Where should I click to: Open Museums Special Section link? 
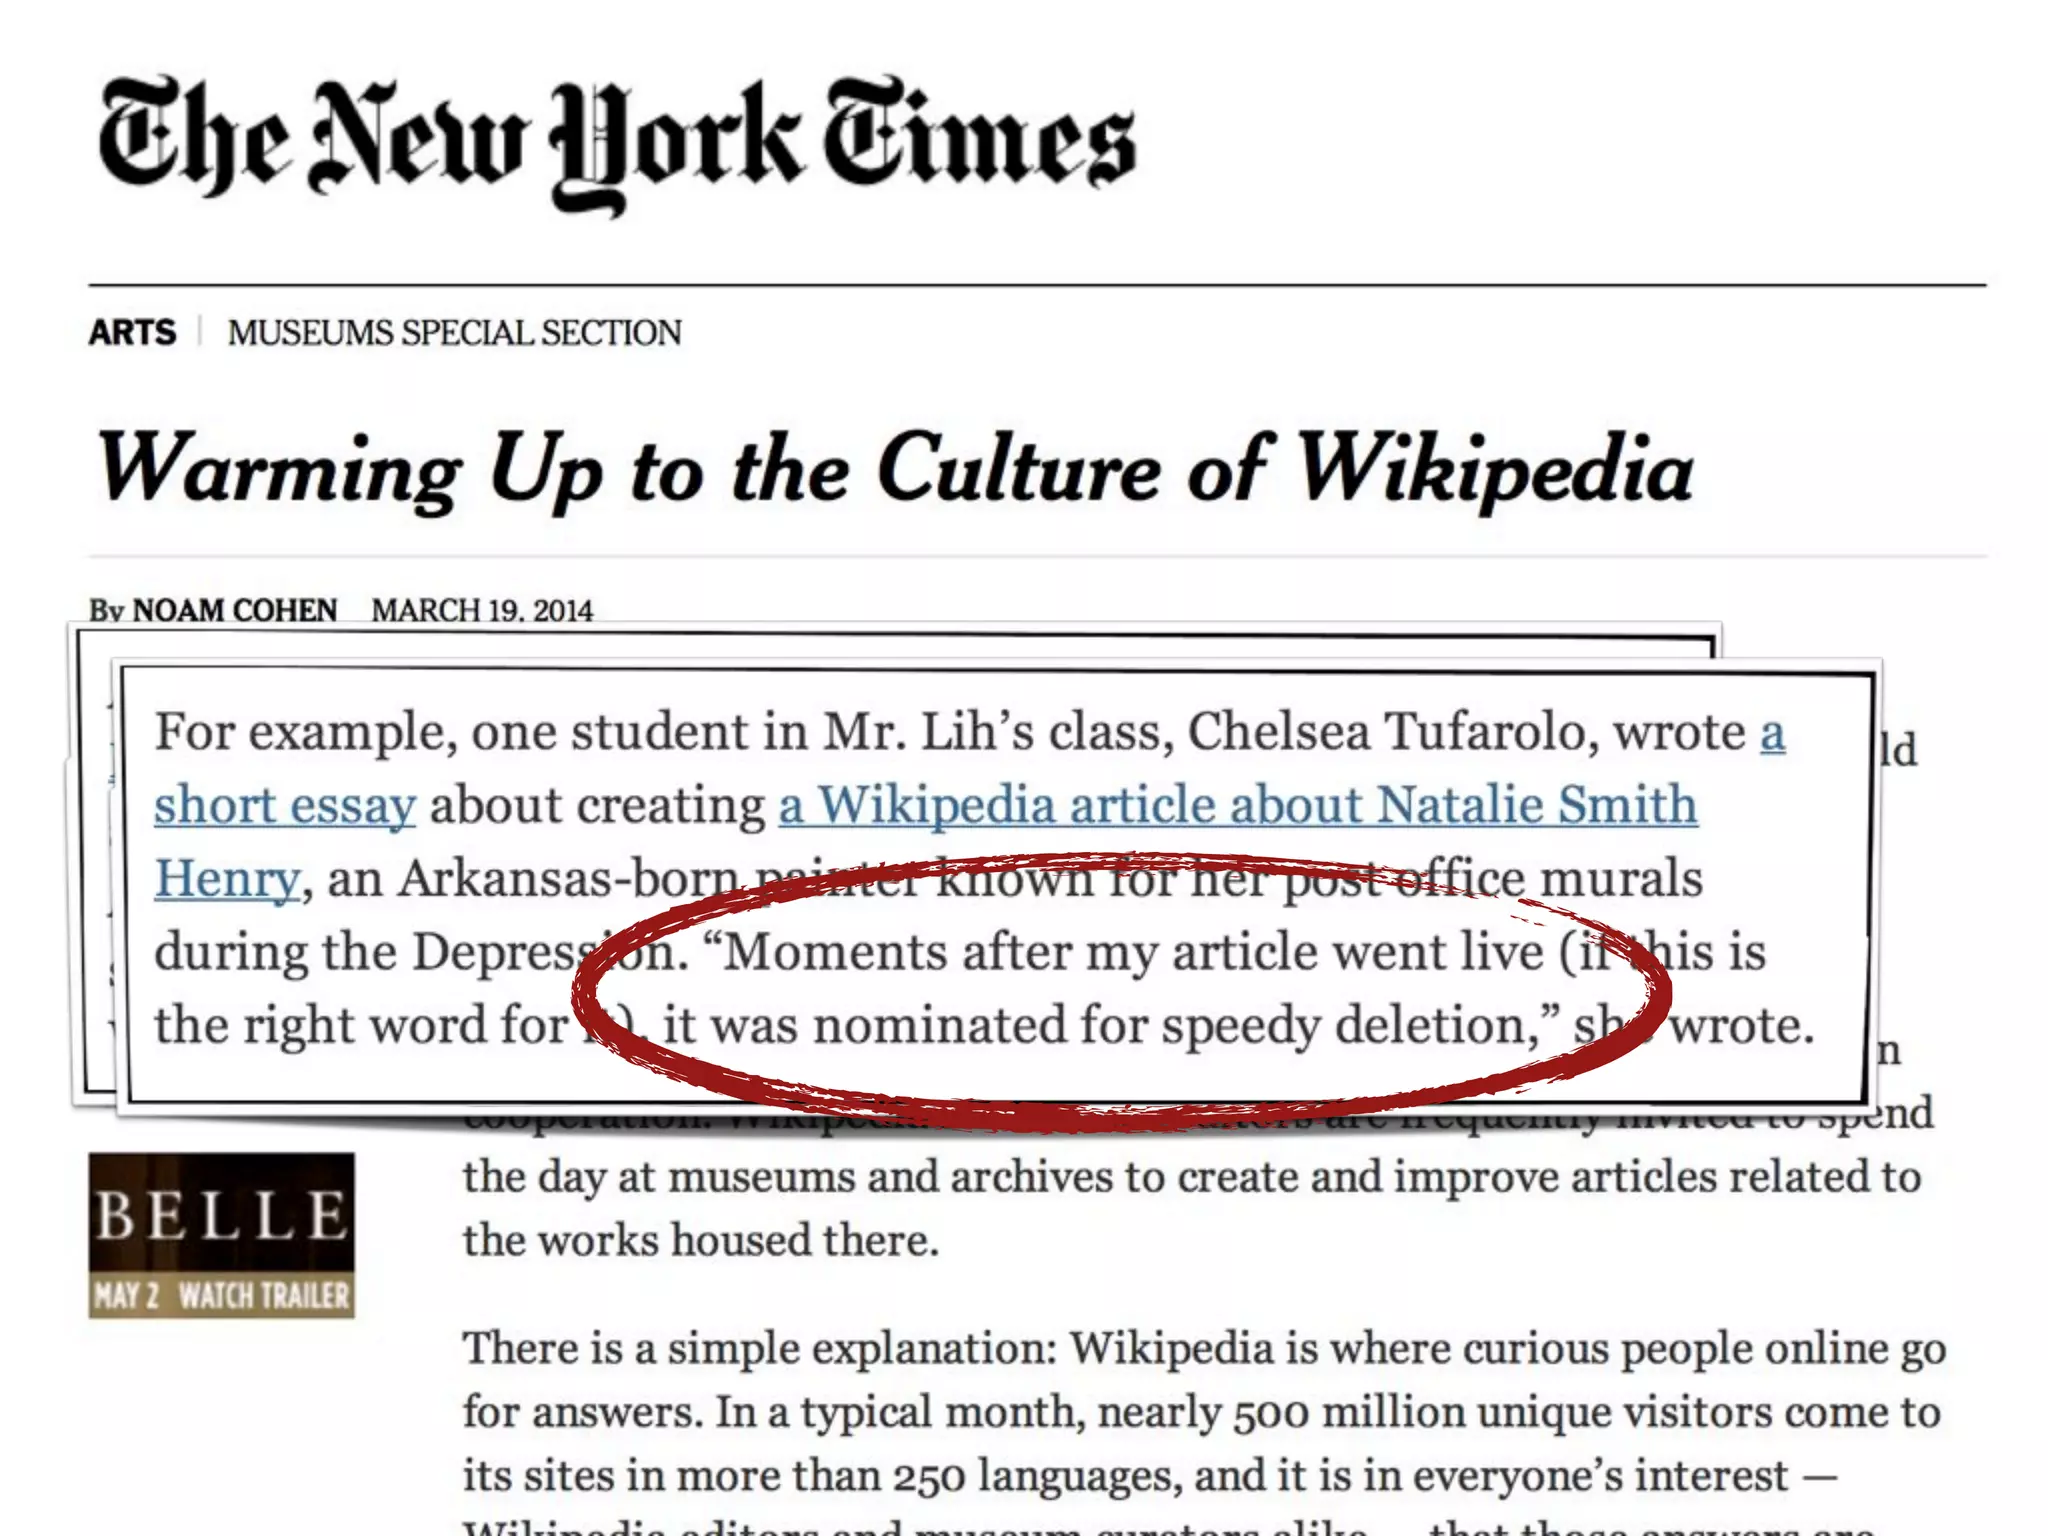tap(454, 332)
